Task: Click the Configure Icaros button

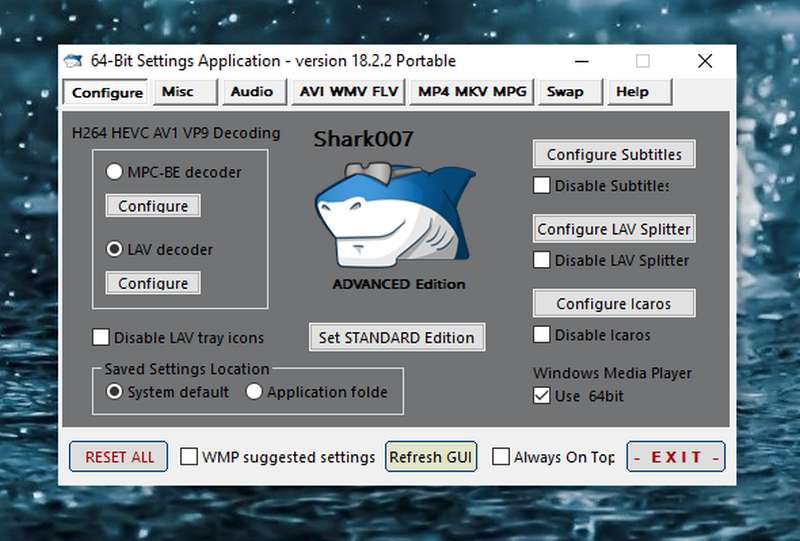Action: coord(614,303)
